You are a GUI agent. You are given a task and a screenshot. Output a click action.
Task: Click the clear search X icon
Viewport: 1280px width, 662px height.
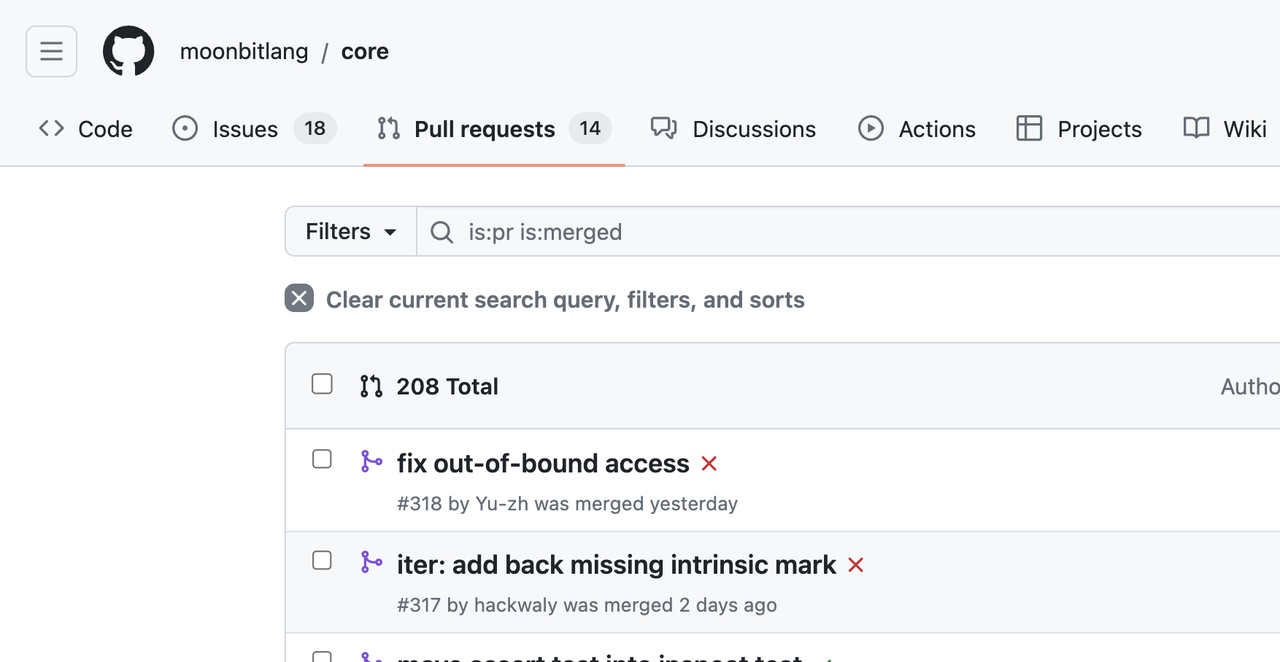[x=299, y=299]
